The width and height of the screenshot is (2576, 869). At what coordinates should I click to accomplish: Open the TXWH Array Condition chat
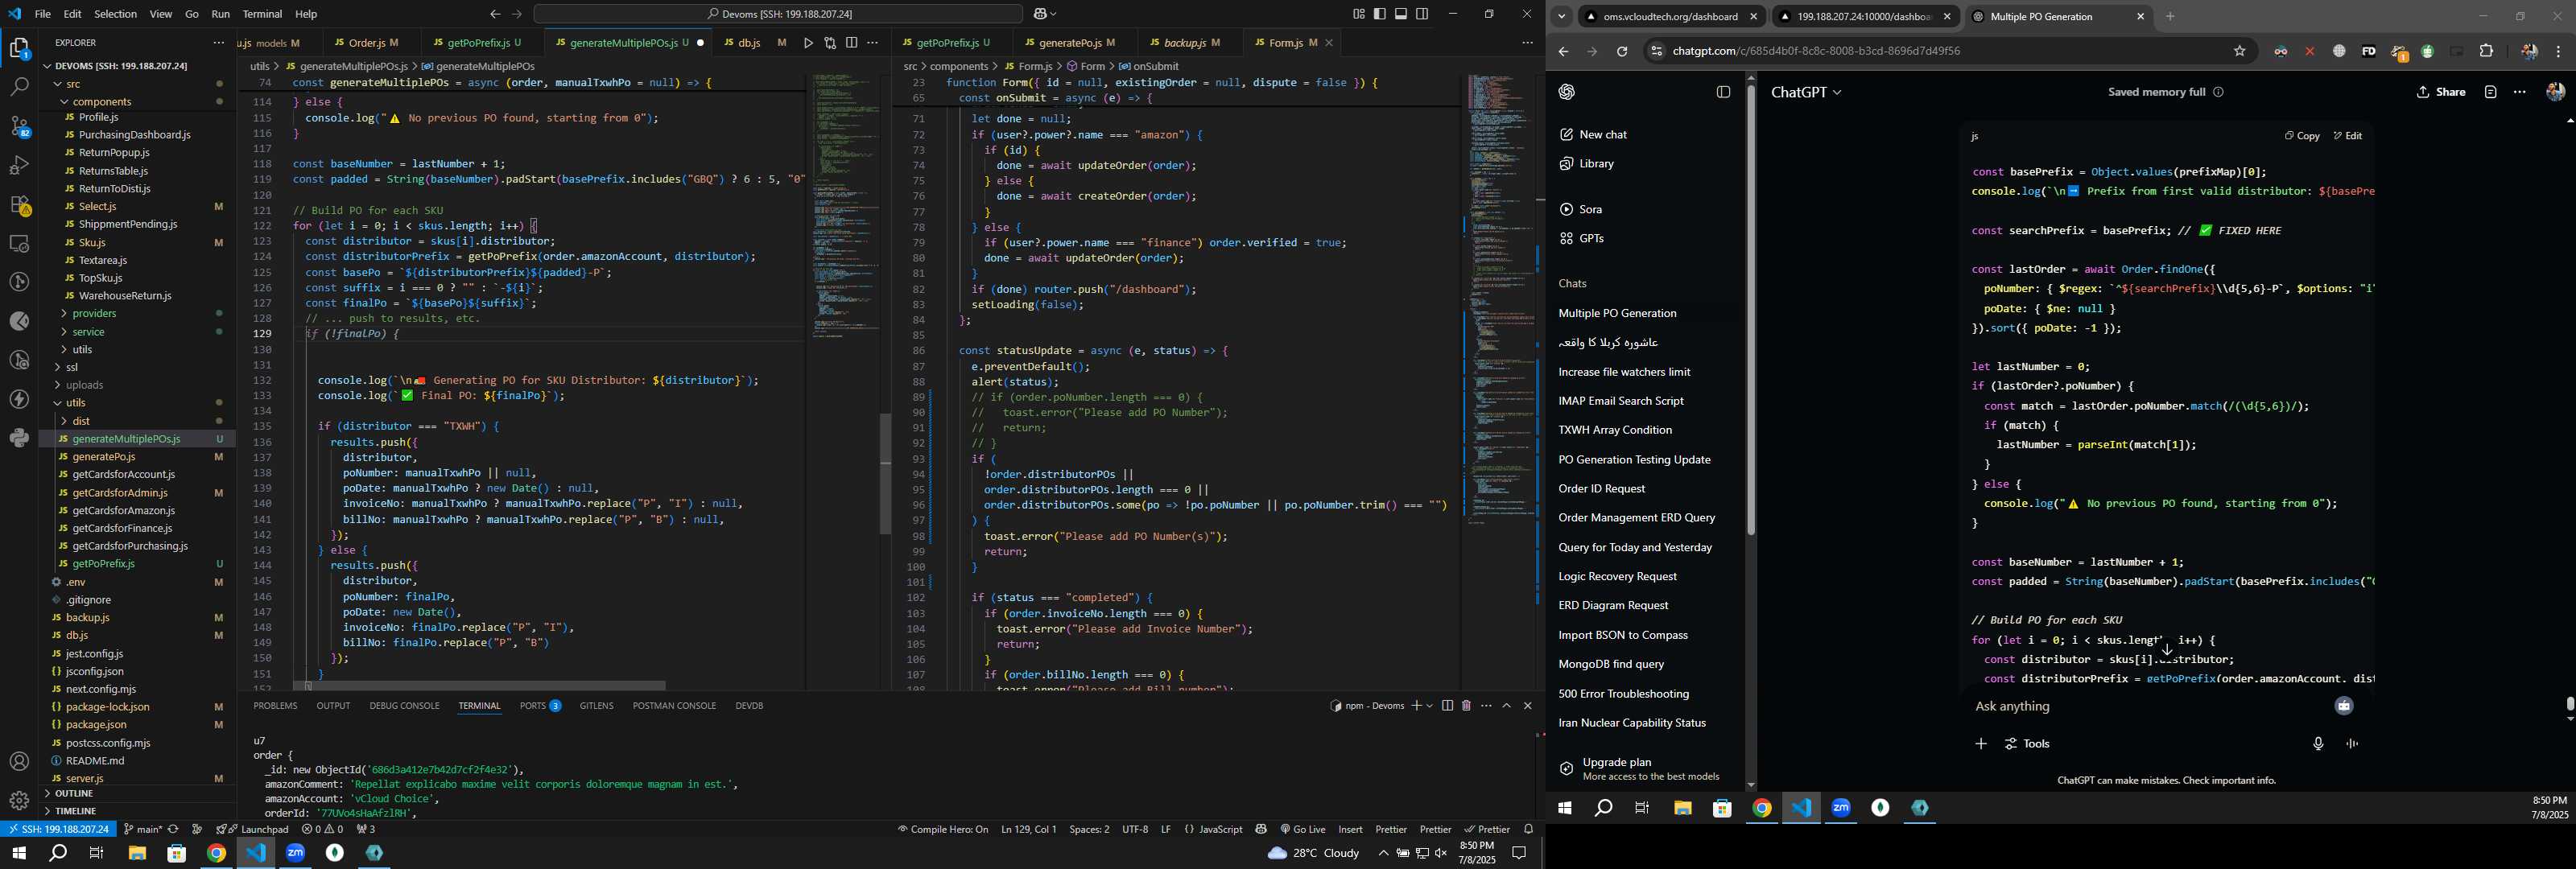(1615, 431)
